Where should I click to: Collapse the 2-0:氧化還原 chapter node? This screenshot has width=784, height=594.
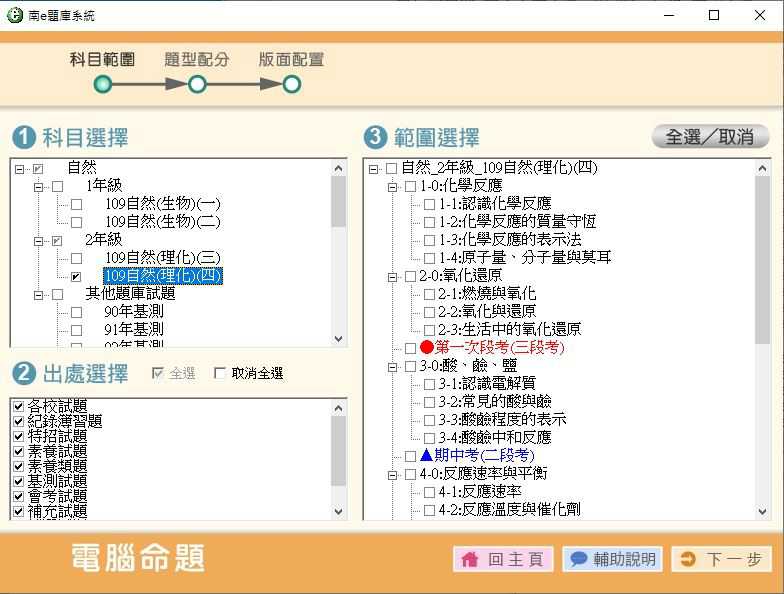tap(392, 276)
